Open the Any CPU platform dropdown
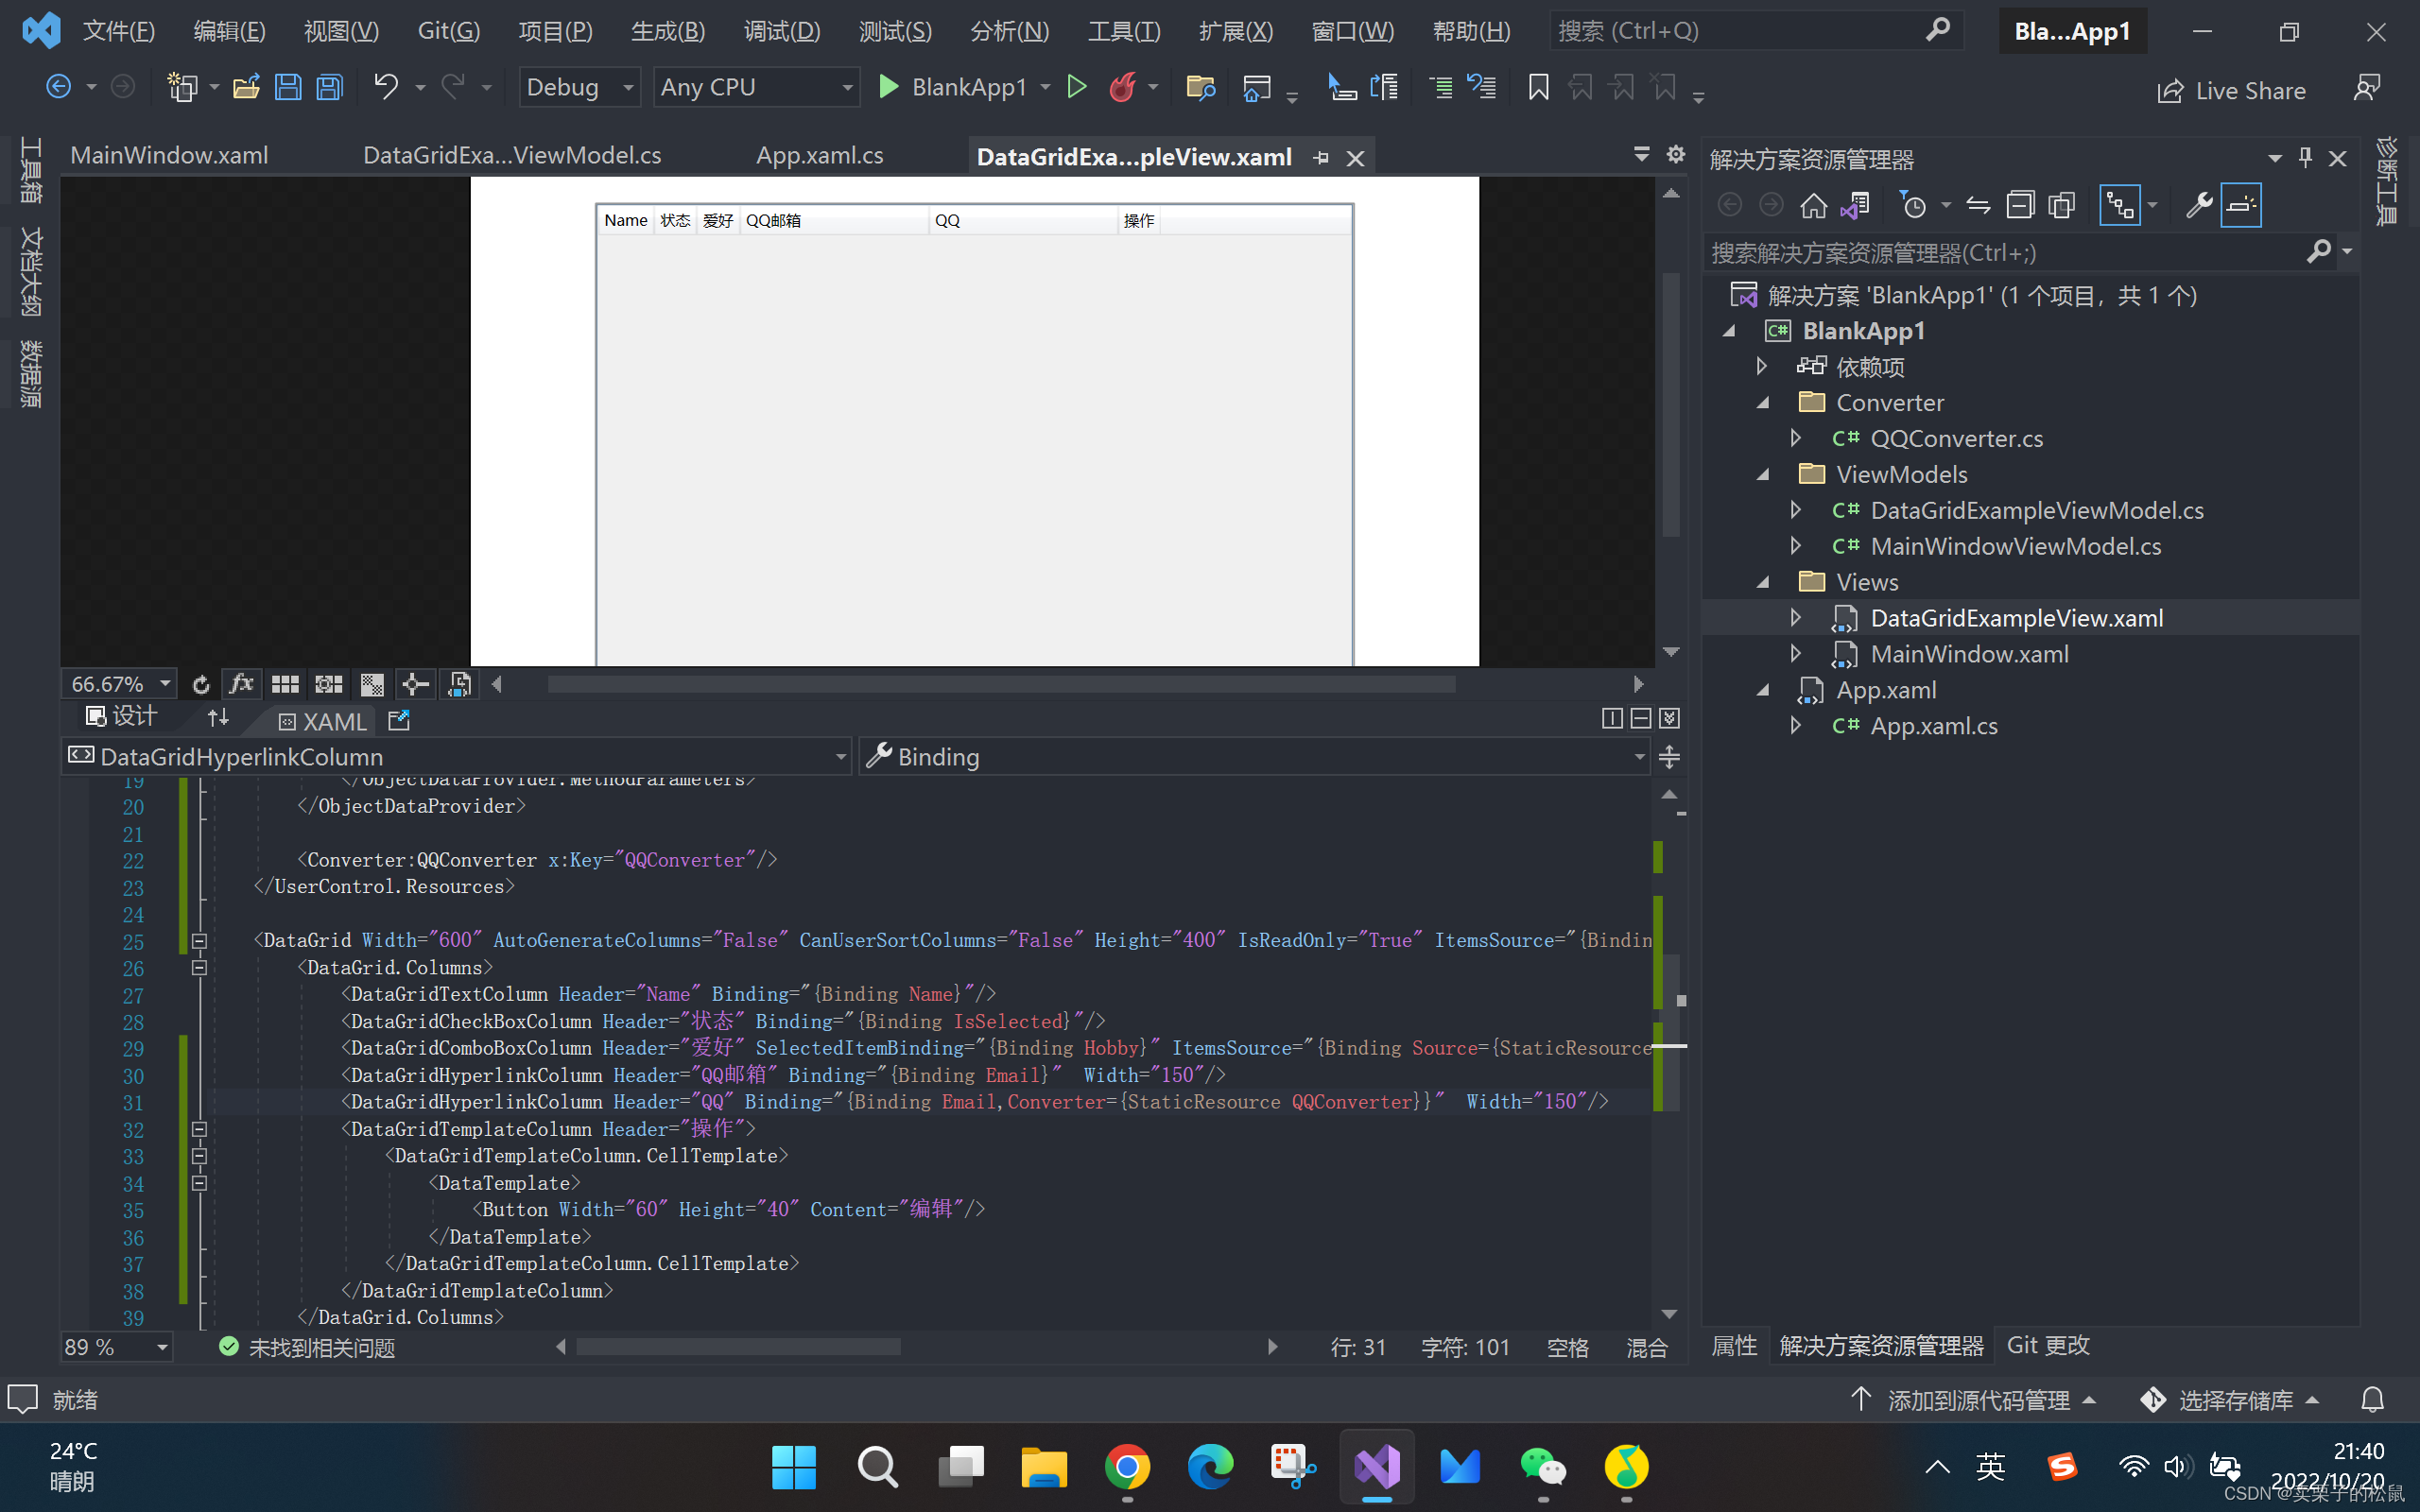The image size is (2420, 1512). (x=756, y=88)
